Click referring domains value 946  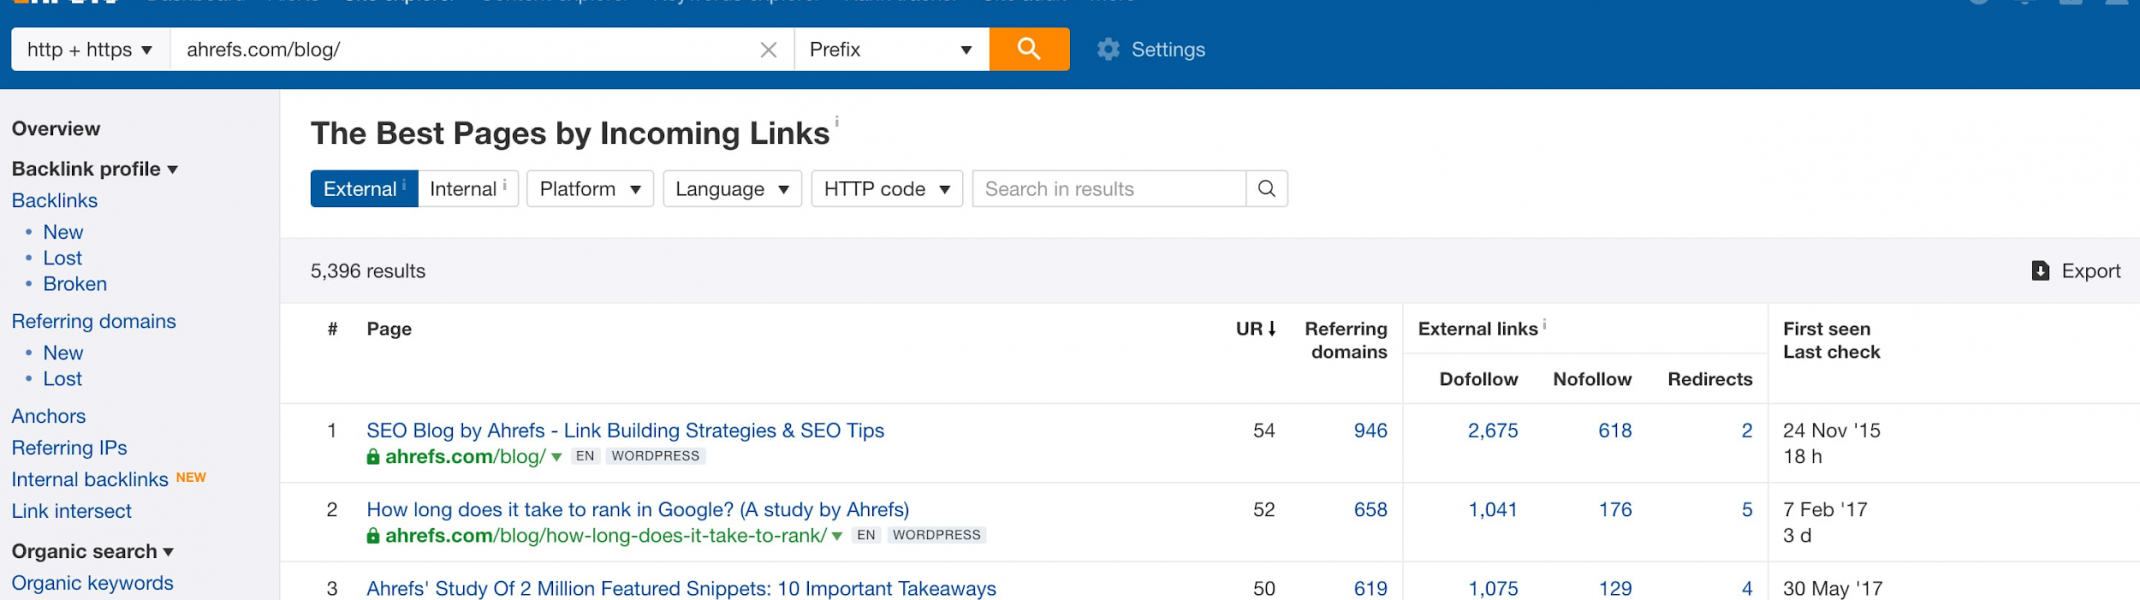[1370, 430]
